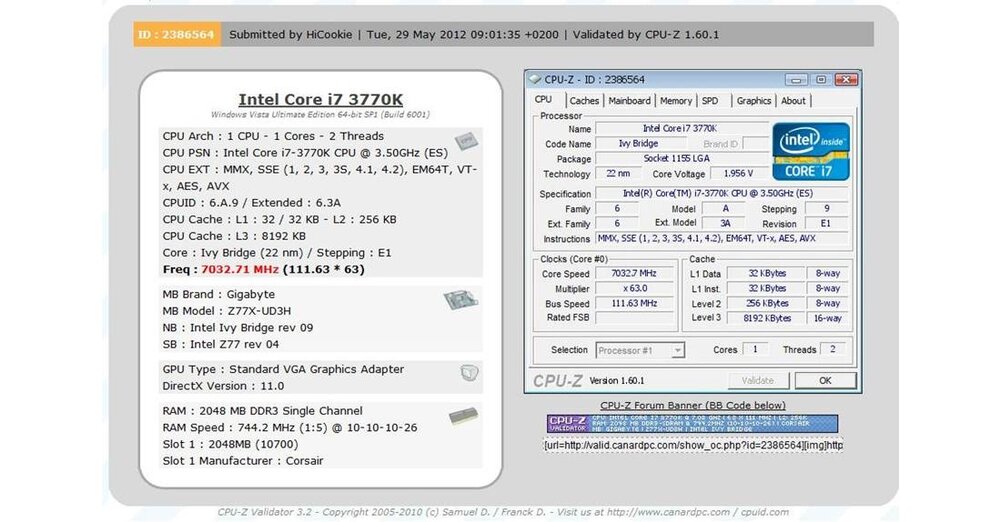Click the Revision value E1

point(827,223)
